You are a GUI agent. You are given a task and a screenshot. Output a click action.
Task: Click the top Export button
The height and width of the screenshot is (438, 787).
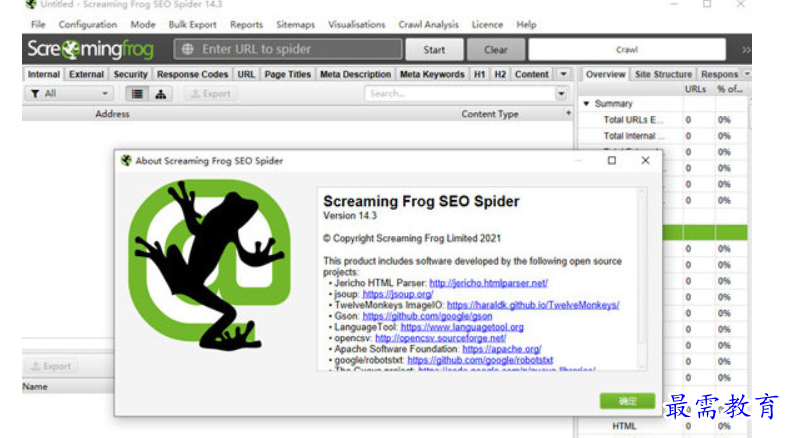[211, 94]
